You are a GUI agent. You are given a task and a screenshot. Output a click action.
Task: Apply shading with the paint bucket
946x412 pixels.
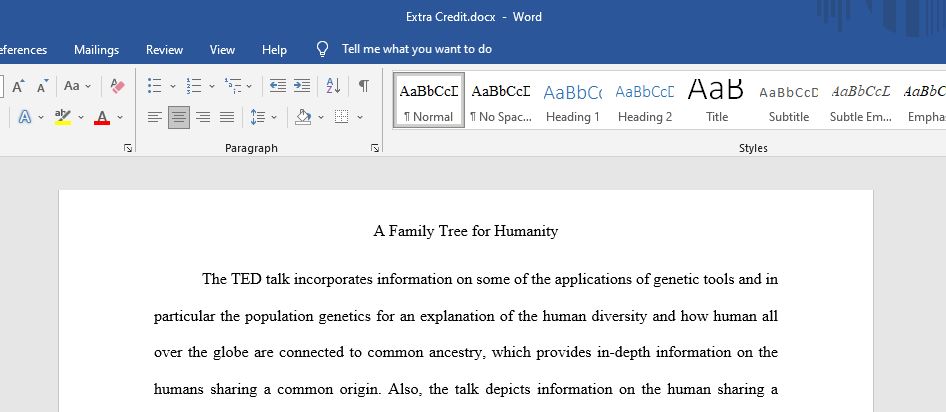(x=303, y=116)
